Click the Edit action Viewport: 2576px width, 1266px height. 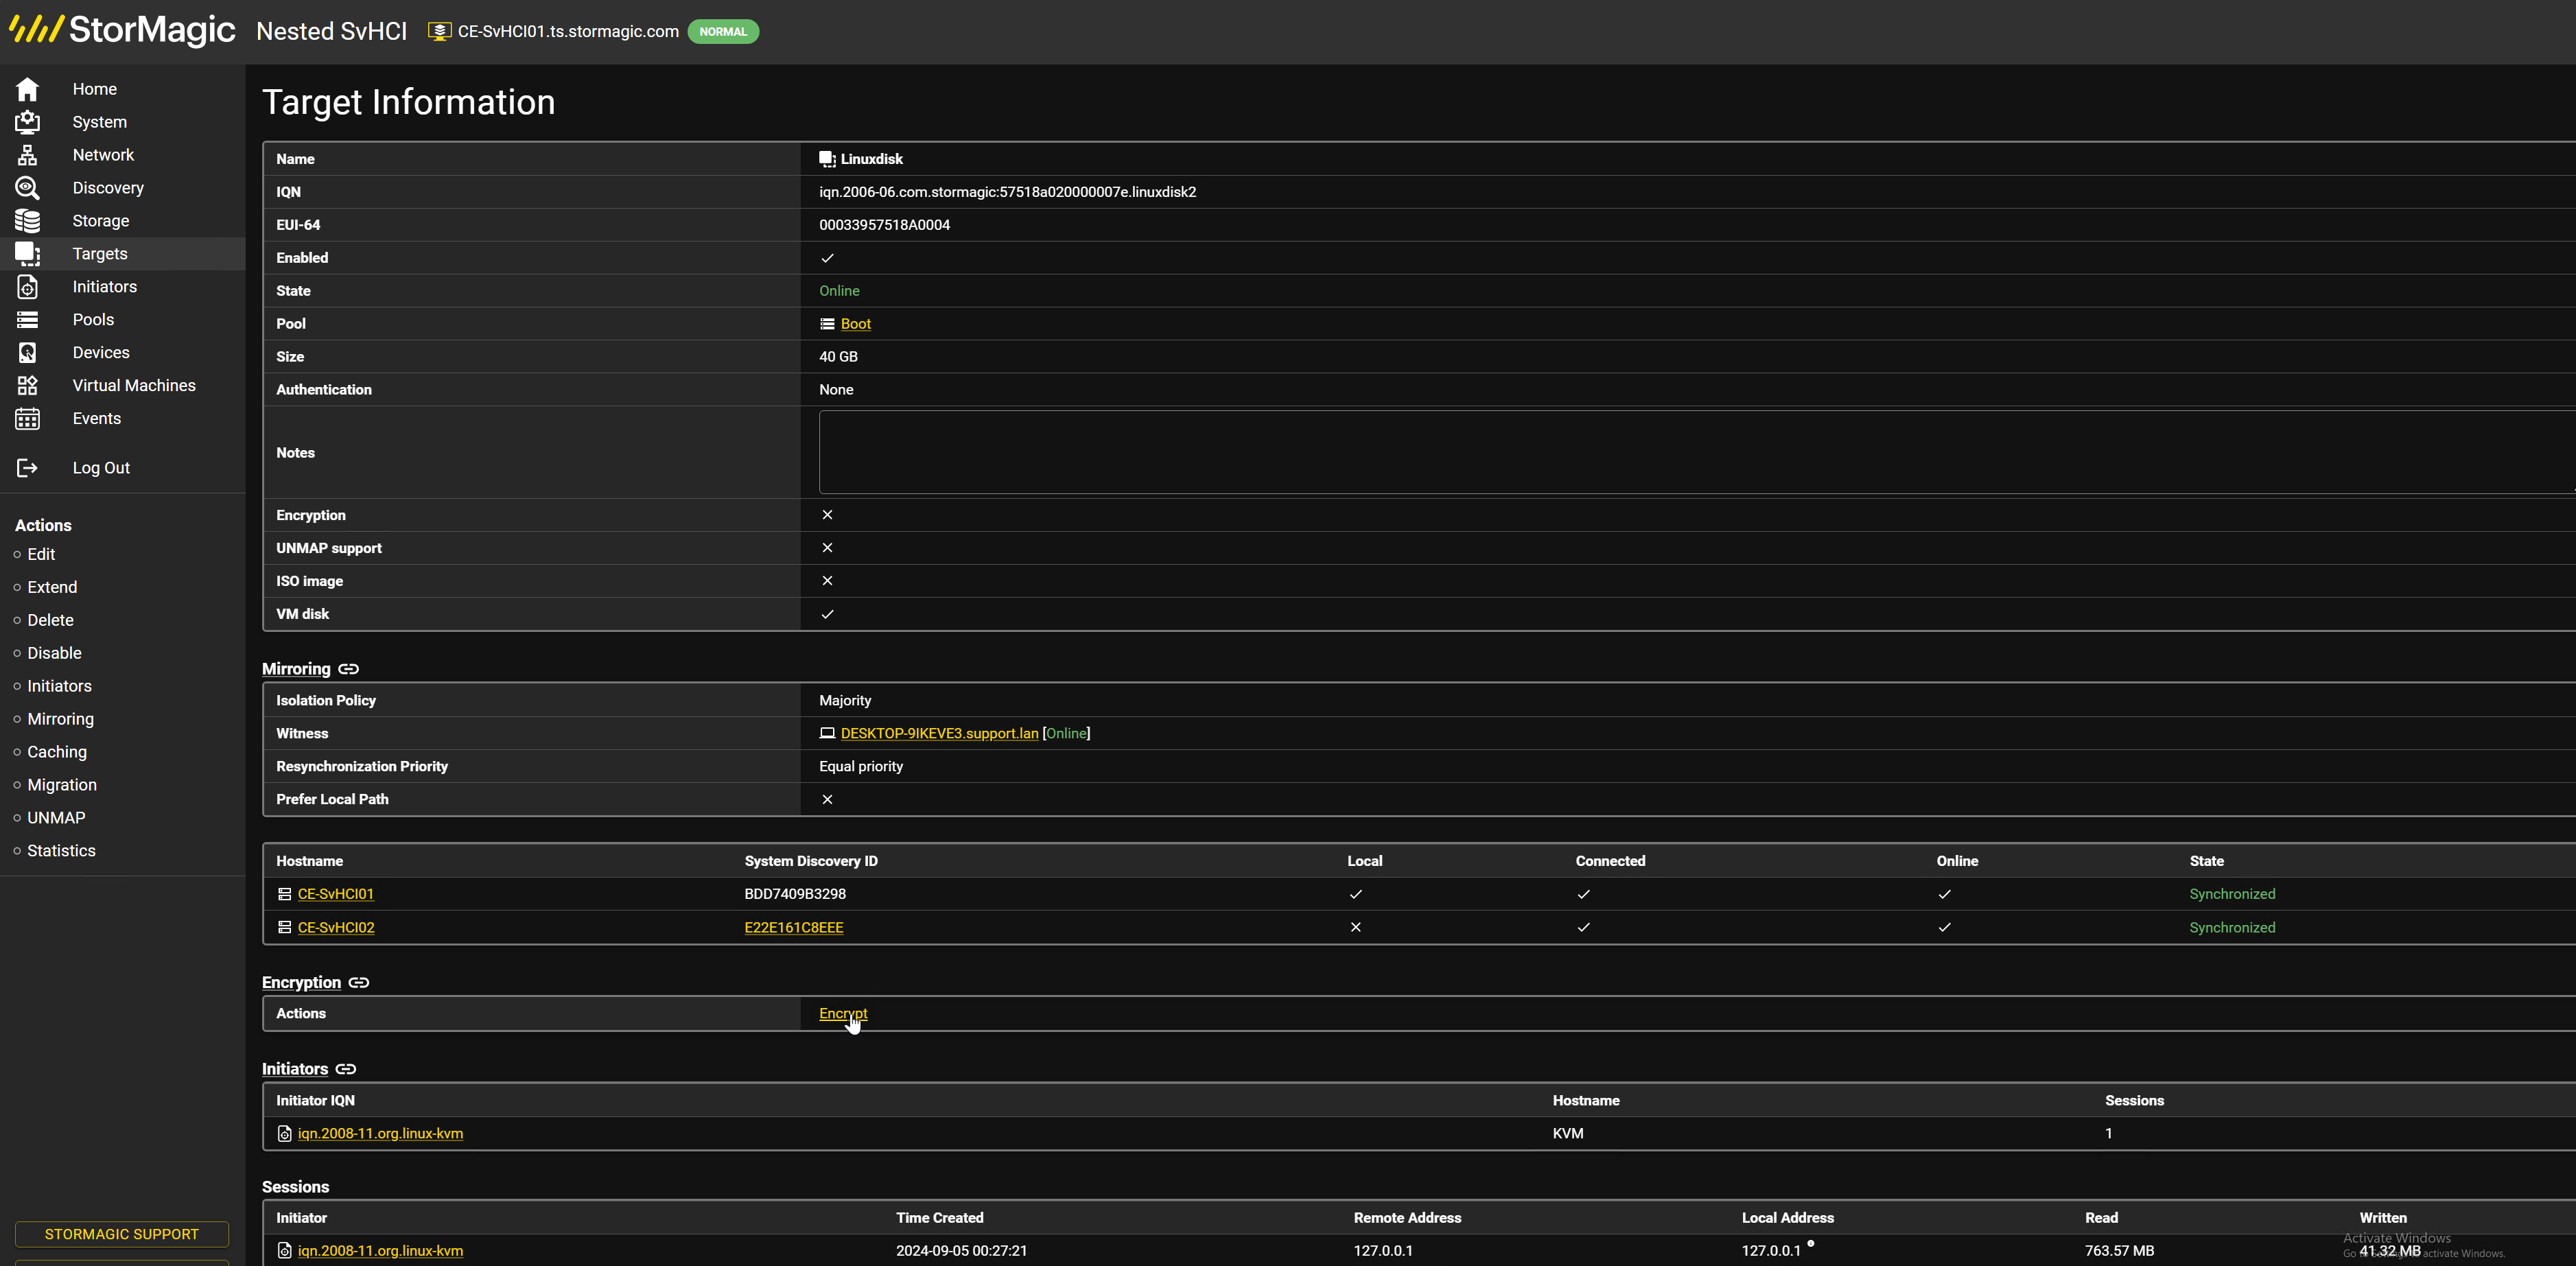coord(41,554)
